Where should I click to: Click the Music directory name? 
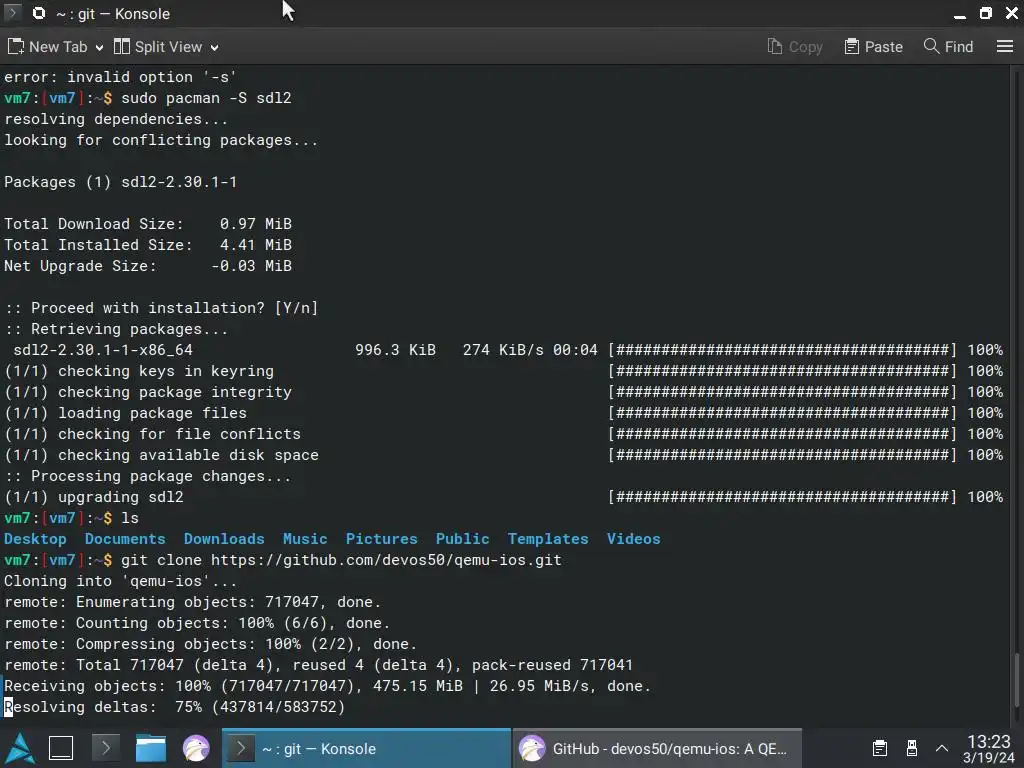click(x=305, y=539)
